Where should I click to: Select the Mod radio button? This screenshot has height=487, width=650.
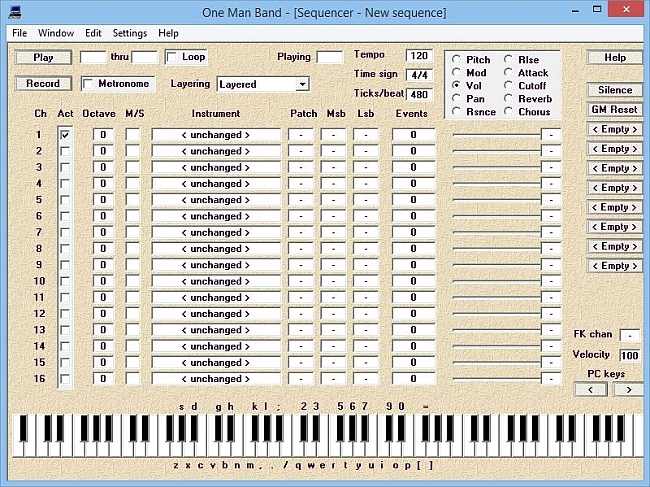tap(456, 73)
